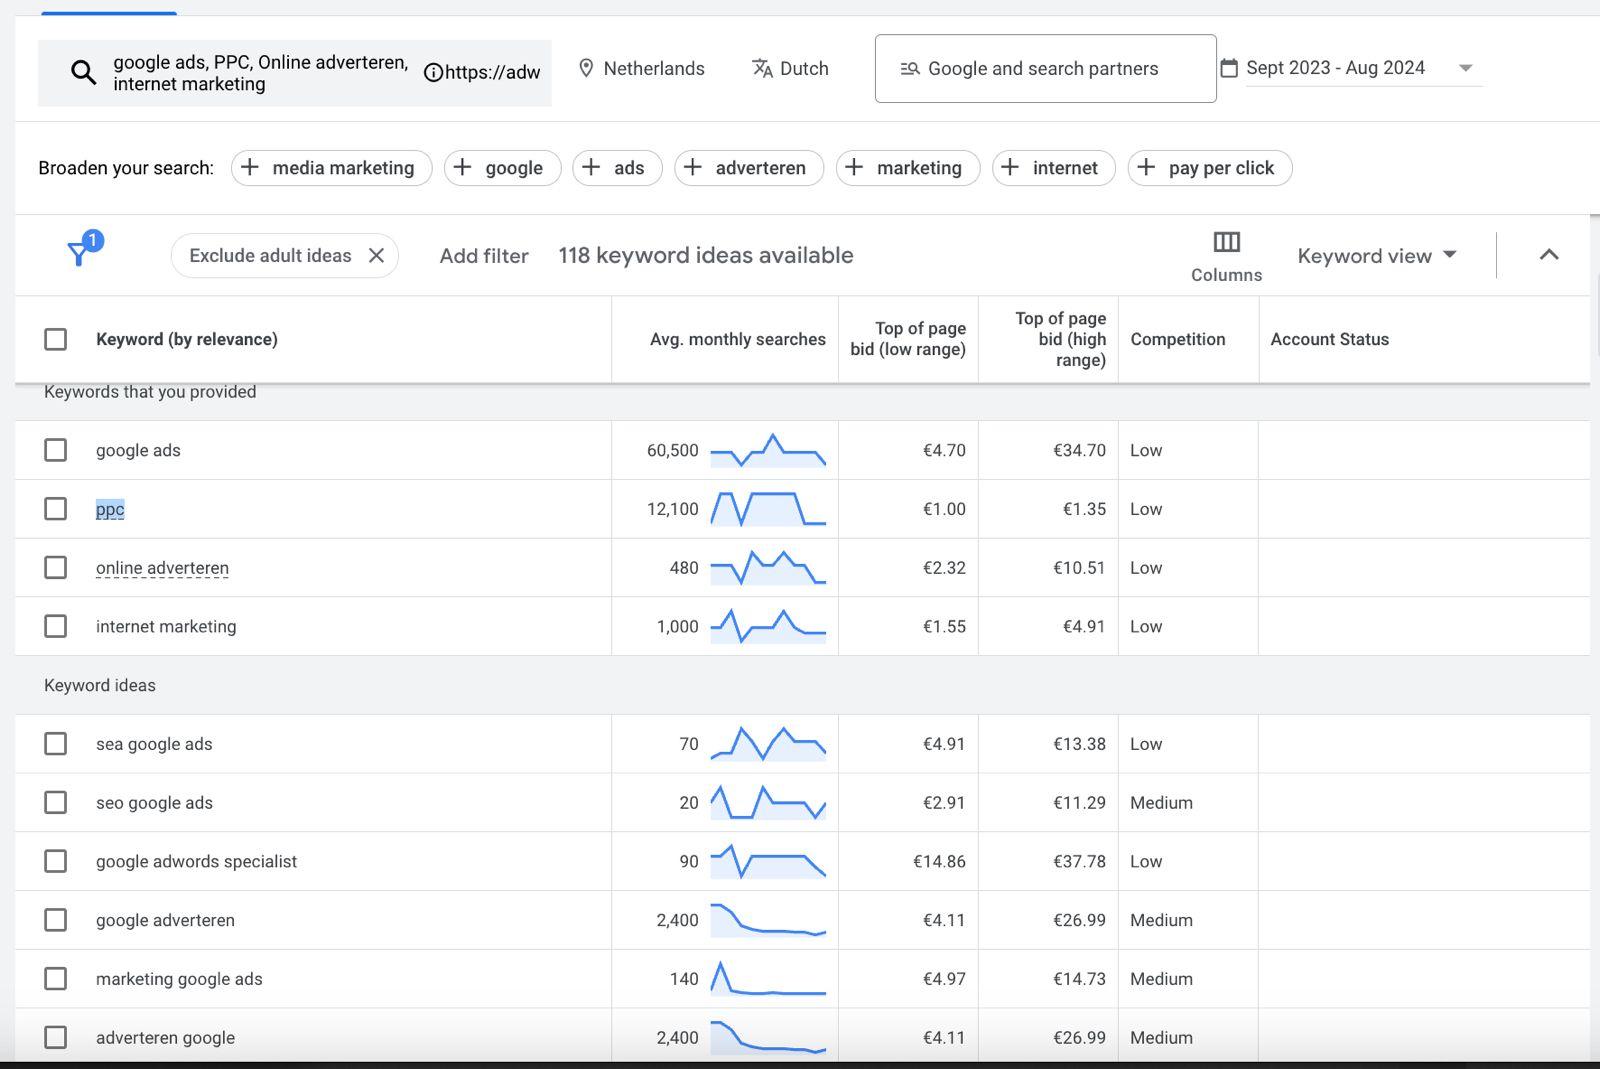This screenshot has width=1600, height=1069.
Task: Click the search network icon
Action: [x=909, y=69]
